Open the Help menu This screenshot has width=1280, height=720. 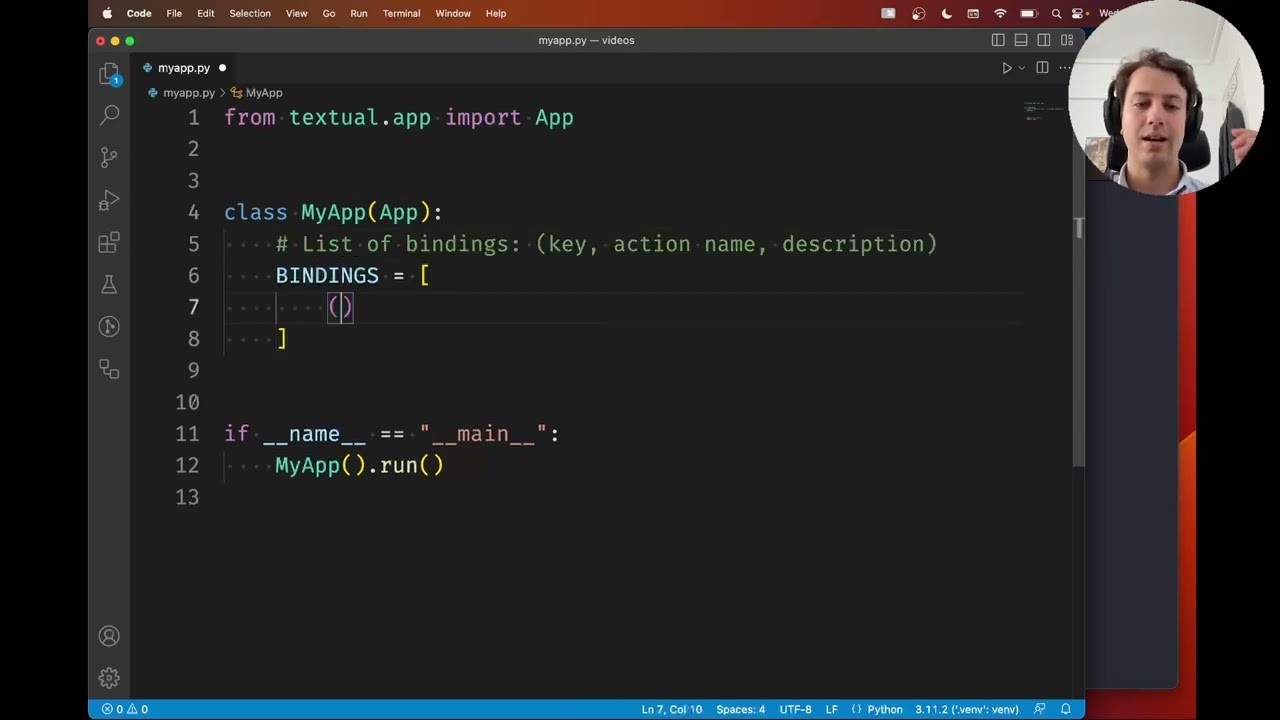tap(496, 13)
